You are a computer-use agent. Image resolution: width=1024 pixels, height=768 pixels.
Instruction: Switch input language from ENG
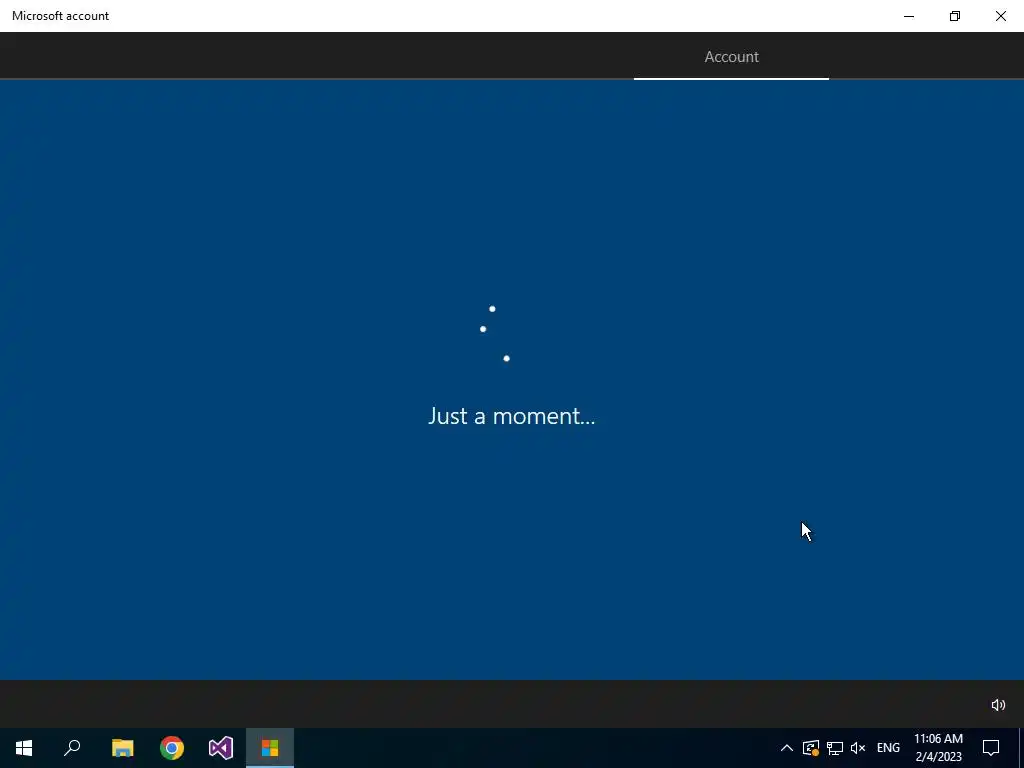click(888, 748)
